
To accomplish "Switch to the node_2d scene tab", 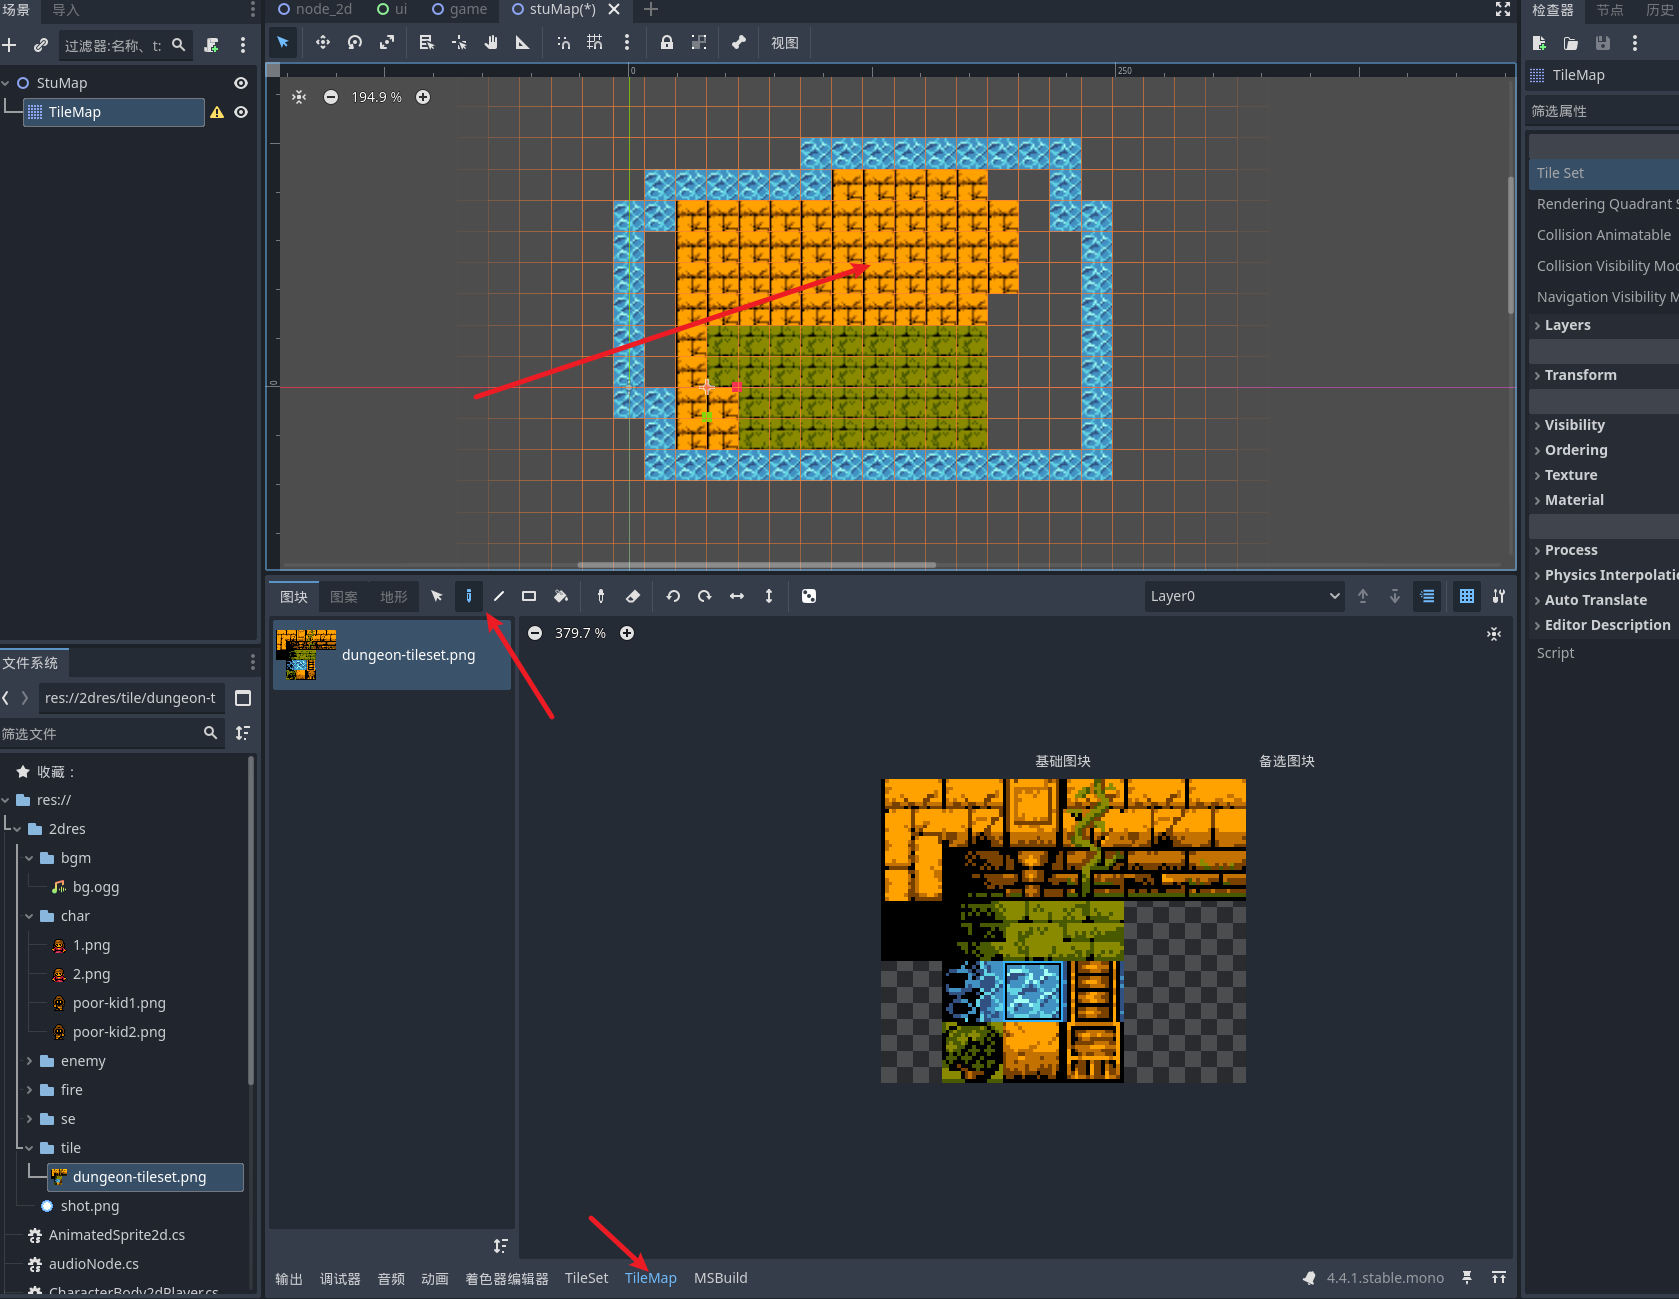I will 314,9.
